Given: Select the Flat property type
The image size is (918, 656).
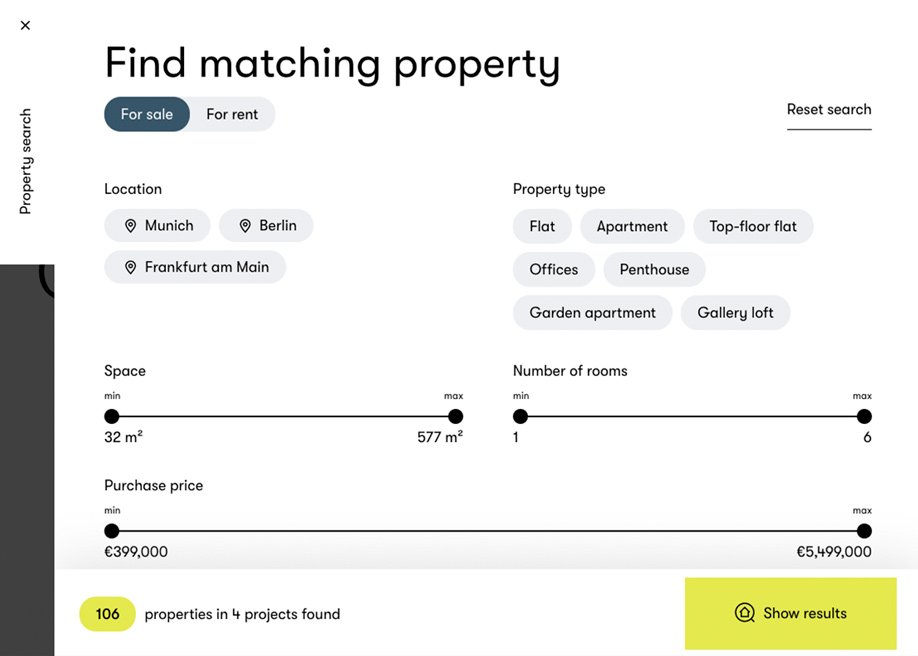Looking at the screenshot, I should pyautogui.click(x=542, y=226).
